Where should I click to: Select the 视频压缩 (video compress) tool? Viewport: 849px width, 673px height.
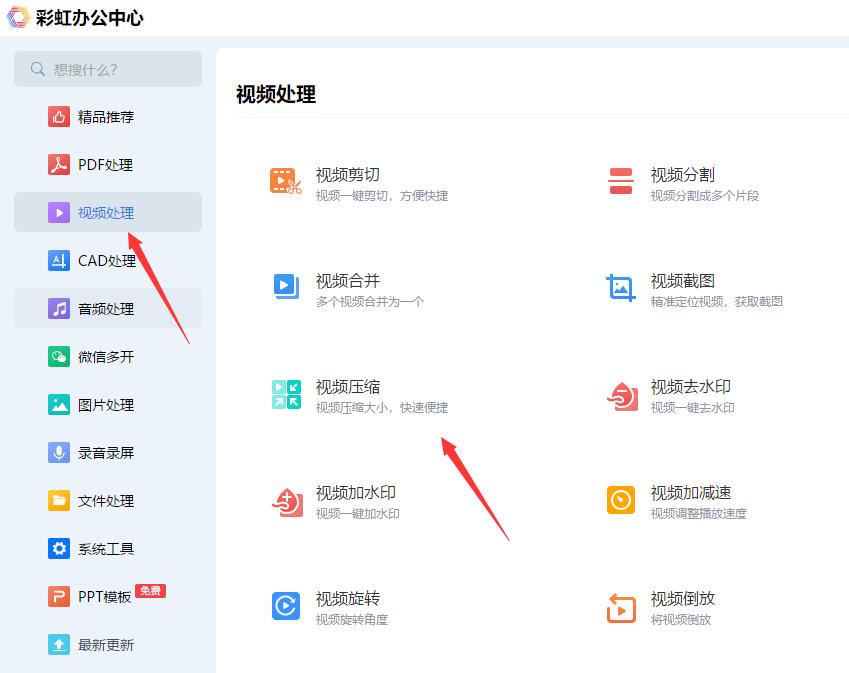[x=346, y=387]
